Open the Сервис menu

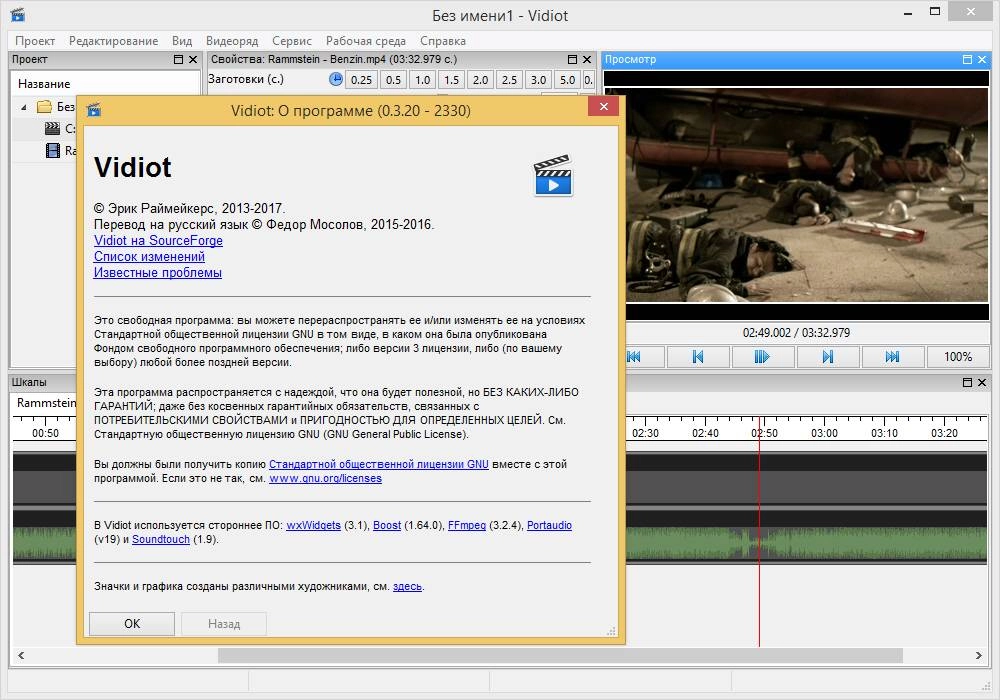pos(291,41)
